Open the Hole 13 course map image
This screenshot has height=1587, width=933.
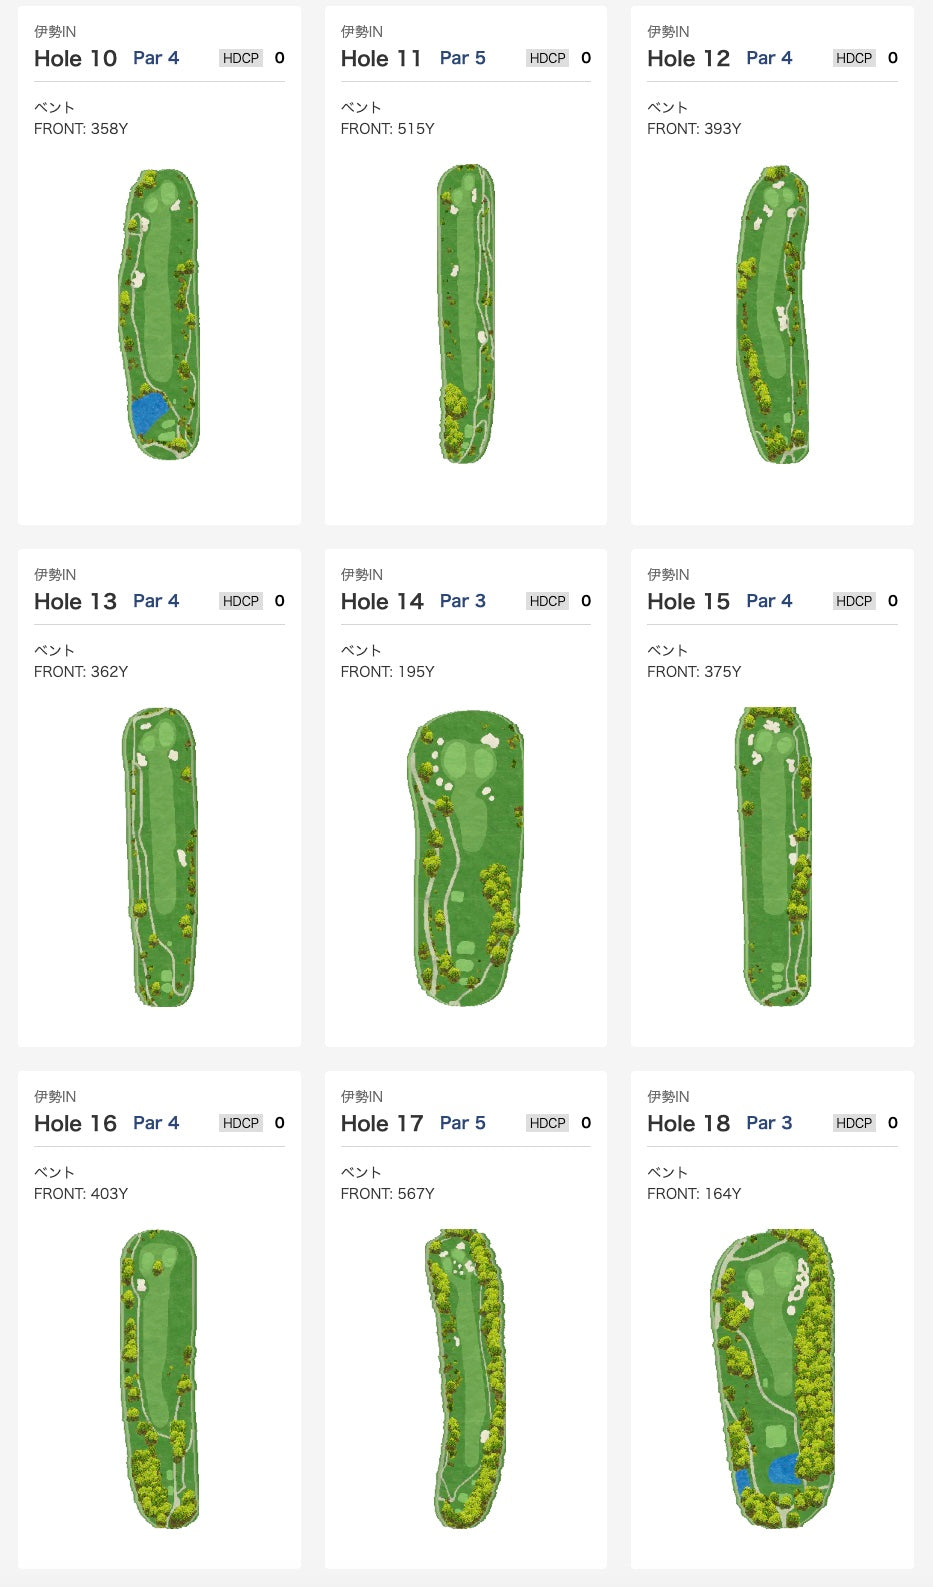tap(160, 857)
